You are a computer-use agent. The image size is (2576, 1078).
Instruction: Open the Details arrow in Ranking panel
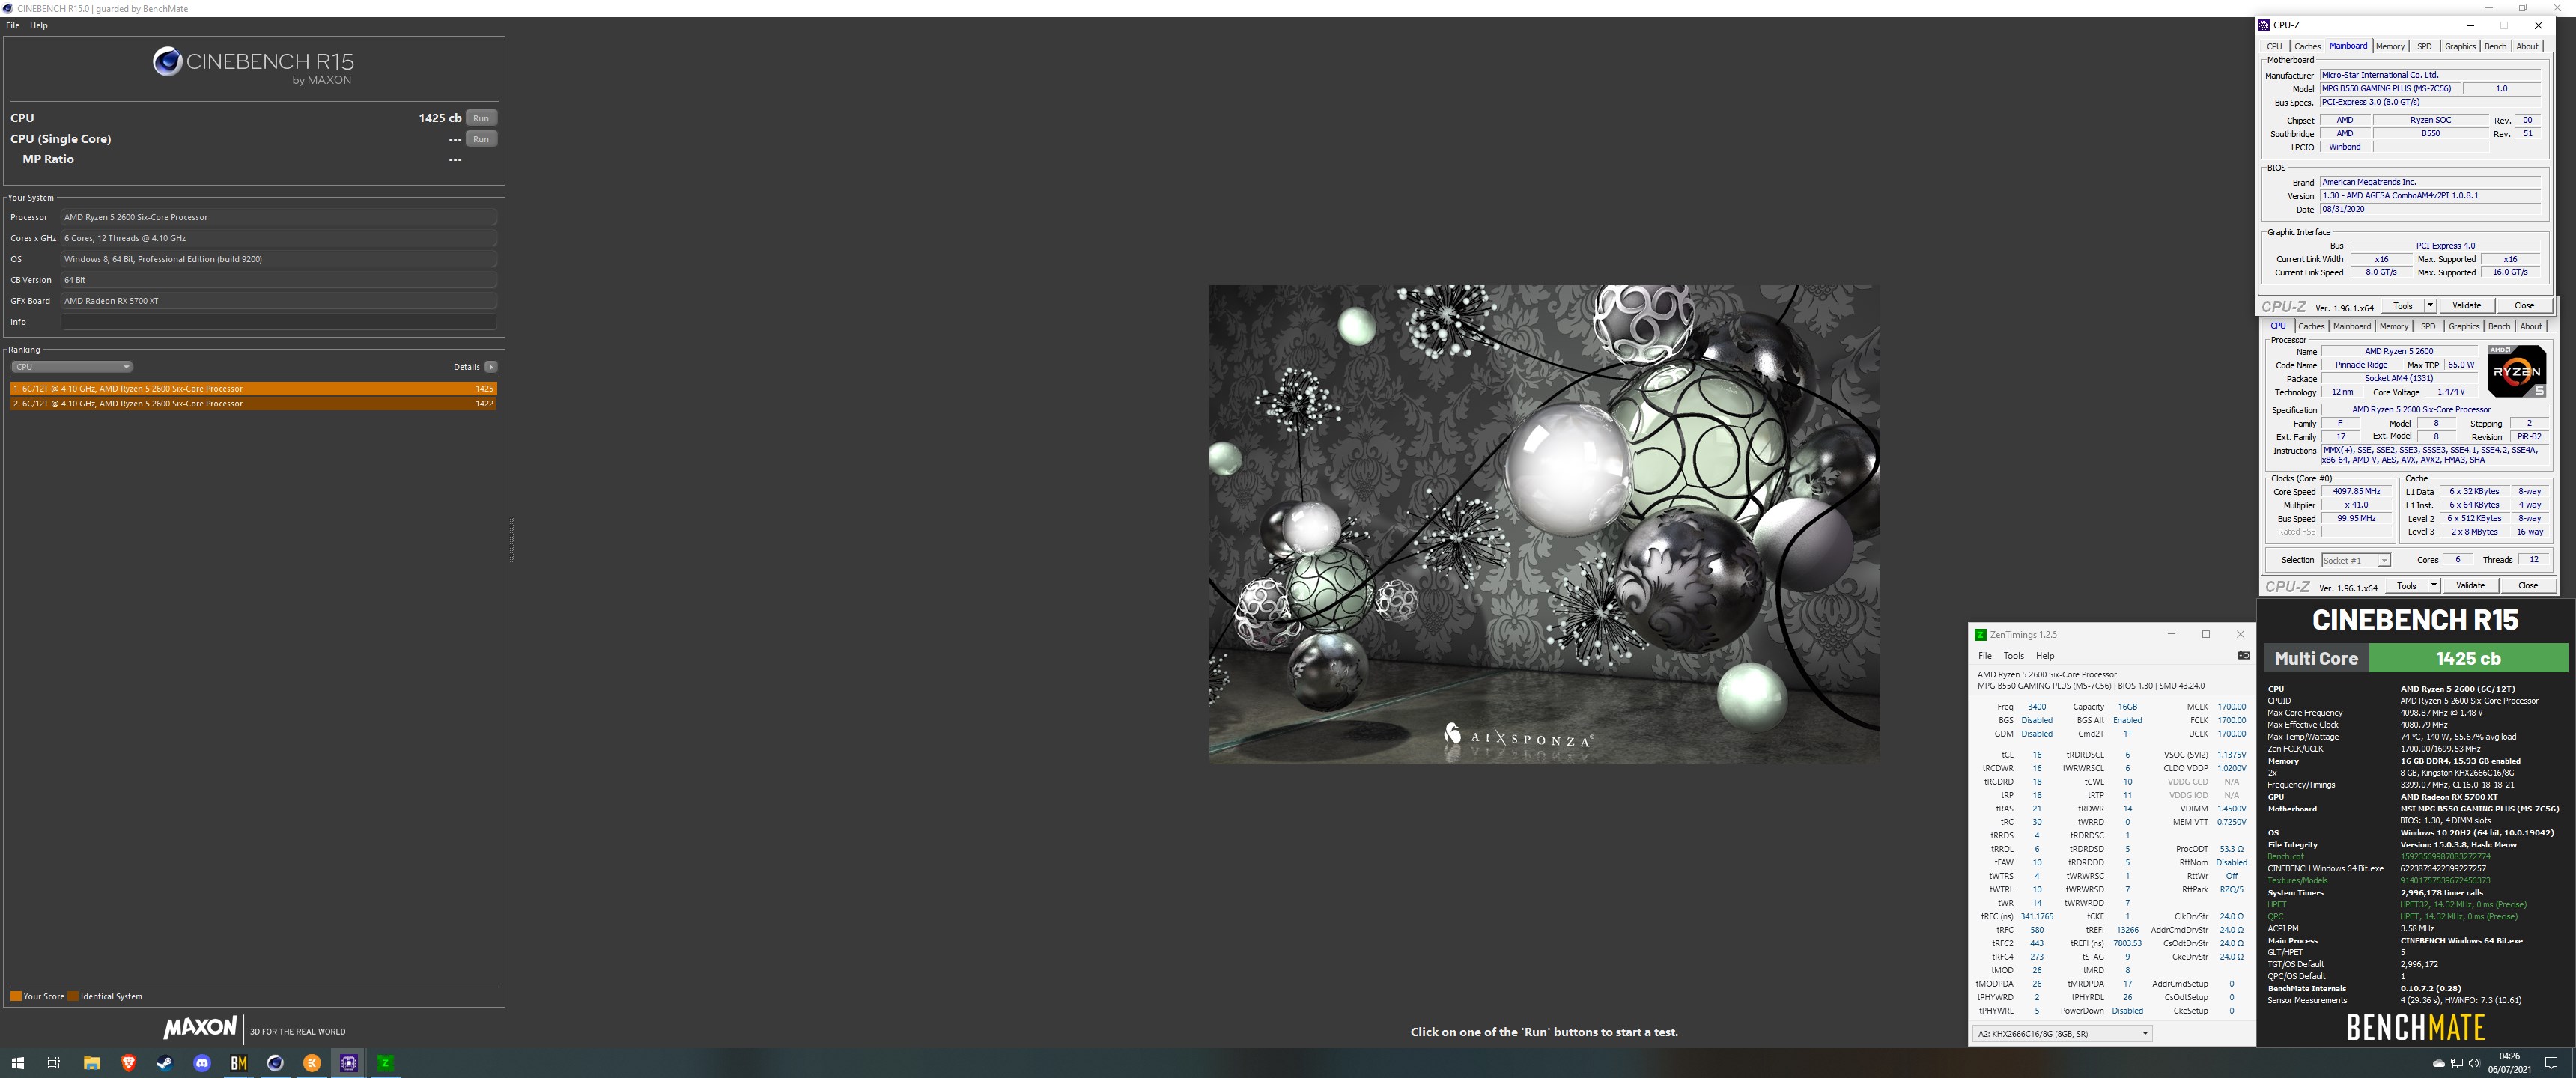491,367
